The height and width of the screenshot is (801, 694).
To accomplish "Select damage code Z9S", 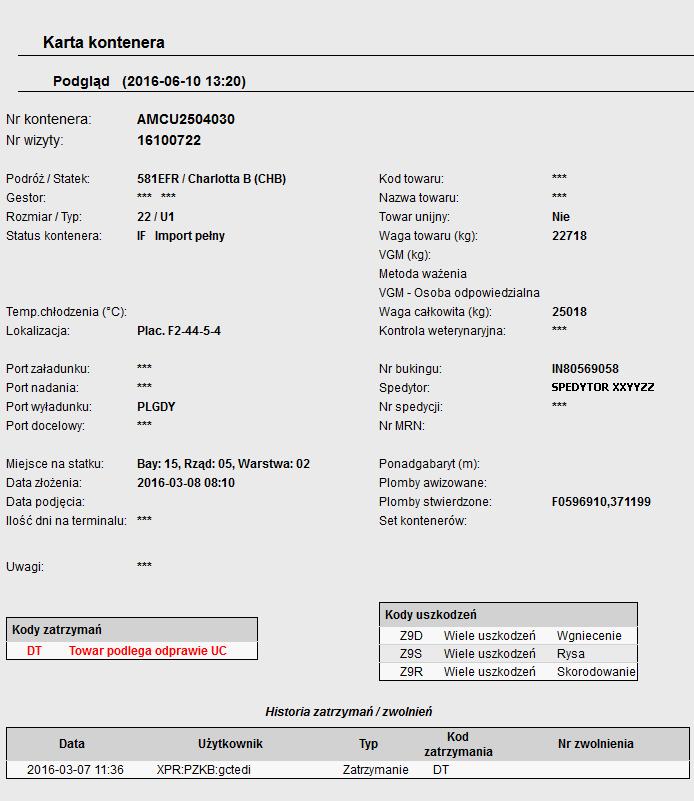I will point(411,654).
